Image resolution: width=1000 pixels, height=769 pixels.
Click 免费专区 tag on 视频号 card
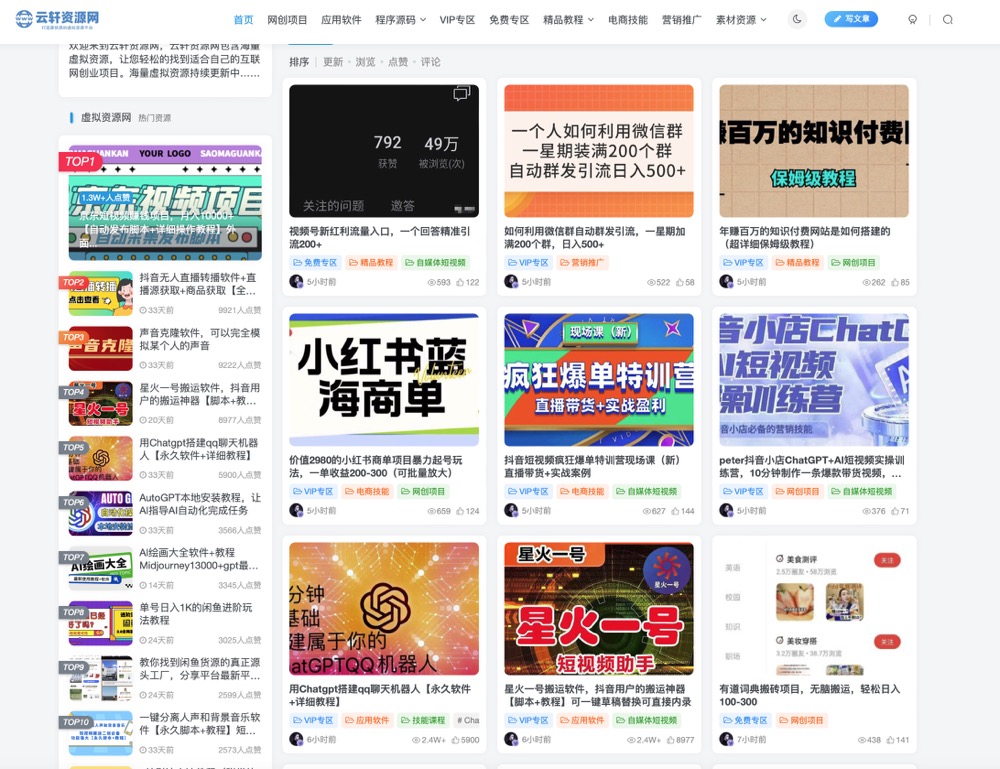(315, 263)
